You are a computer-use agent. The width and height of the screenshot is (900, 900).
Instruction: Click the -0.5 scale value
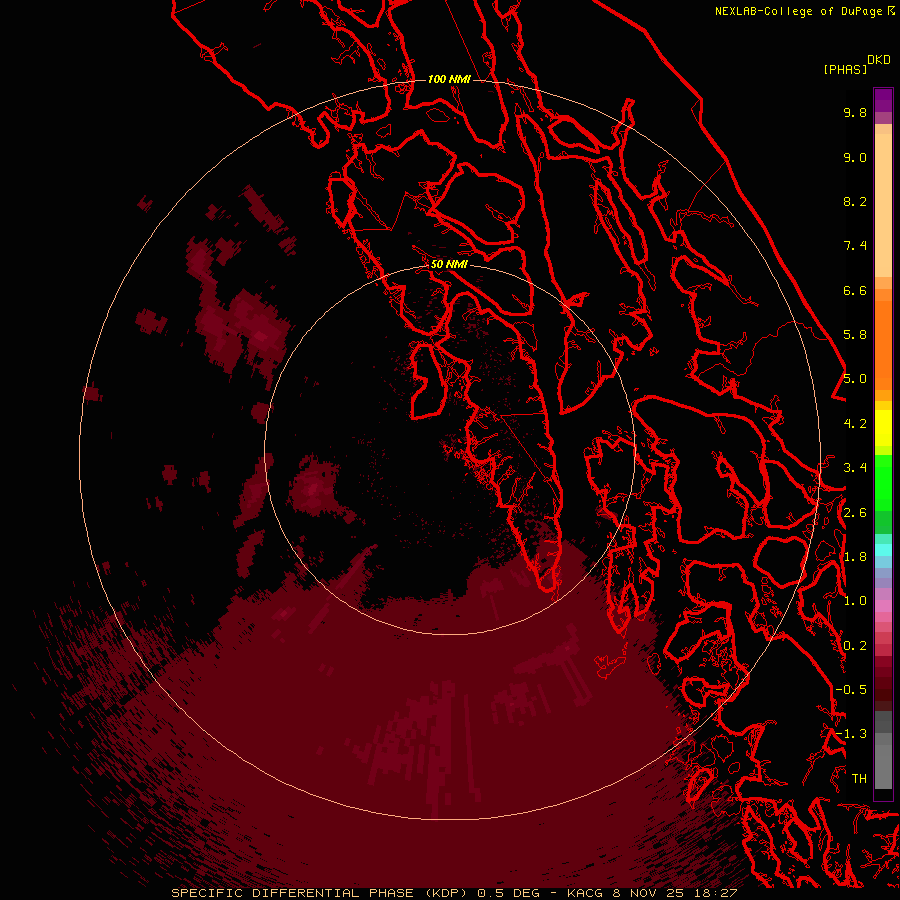(x=851, y=690)
